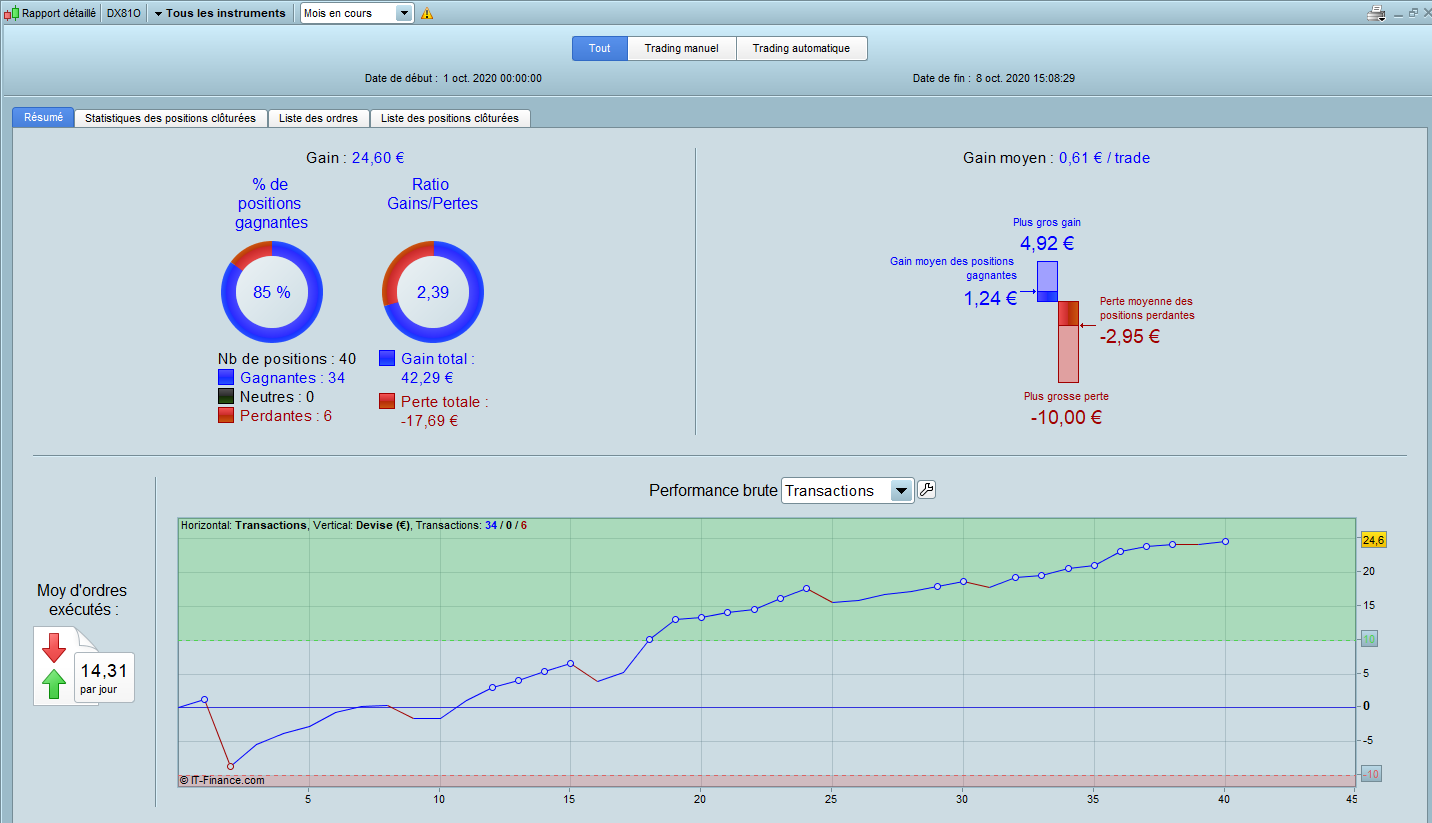Click the Plus grosse perte -10,00 € value
Viewport: 1432px width, 823px height.
point(1066,418)
